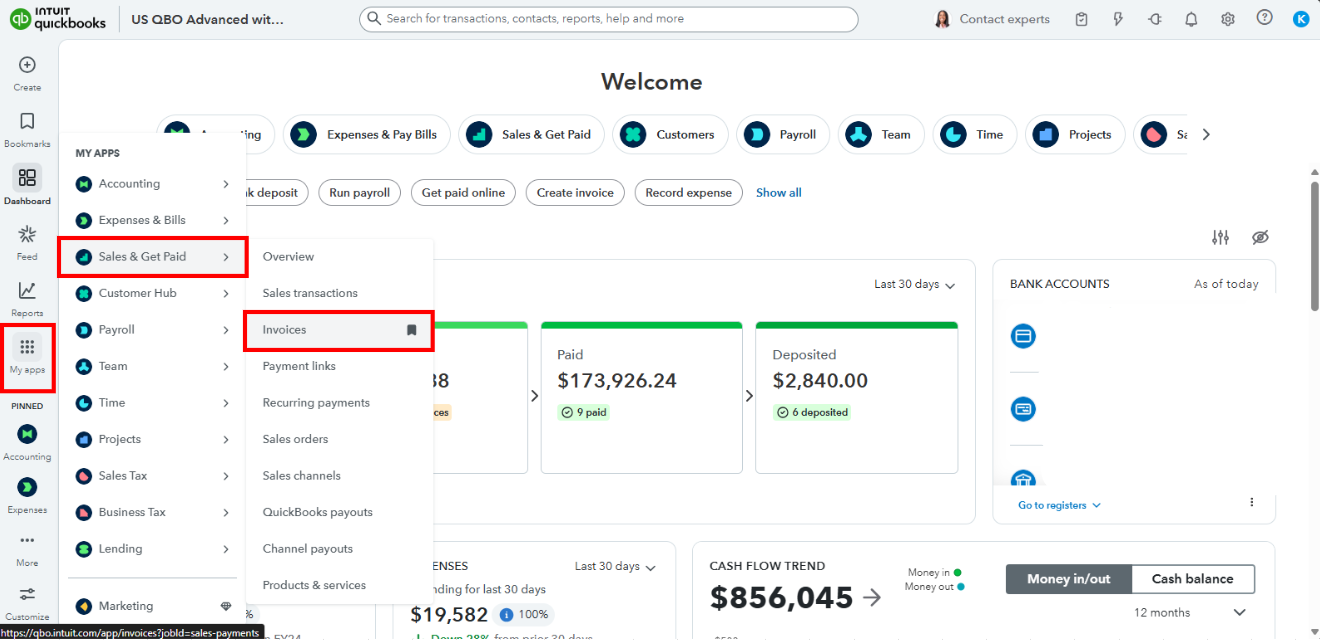Open Sales Tax in My Apps menu
1320x640 pixels.
coord(152,476)
